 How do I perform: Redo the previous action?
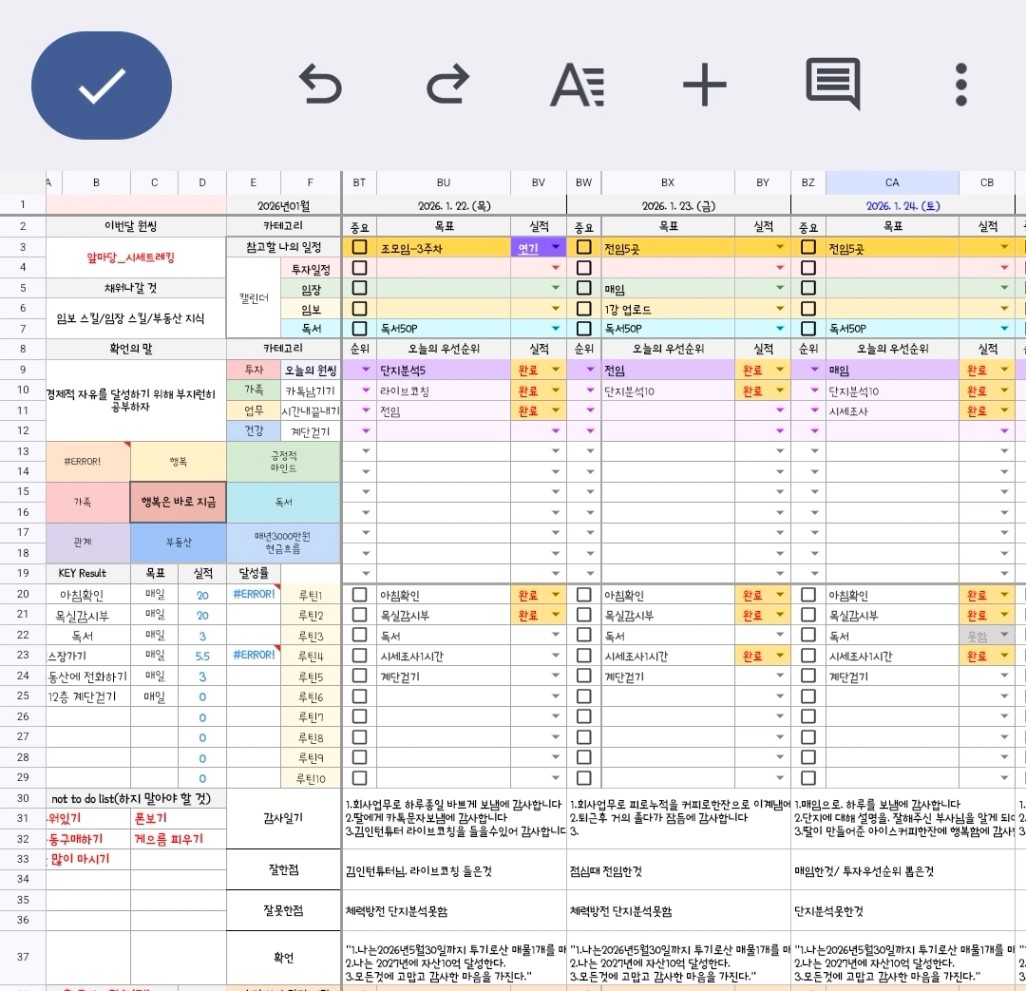(447, 85)
